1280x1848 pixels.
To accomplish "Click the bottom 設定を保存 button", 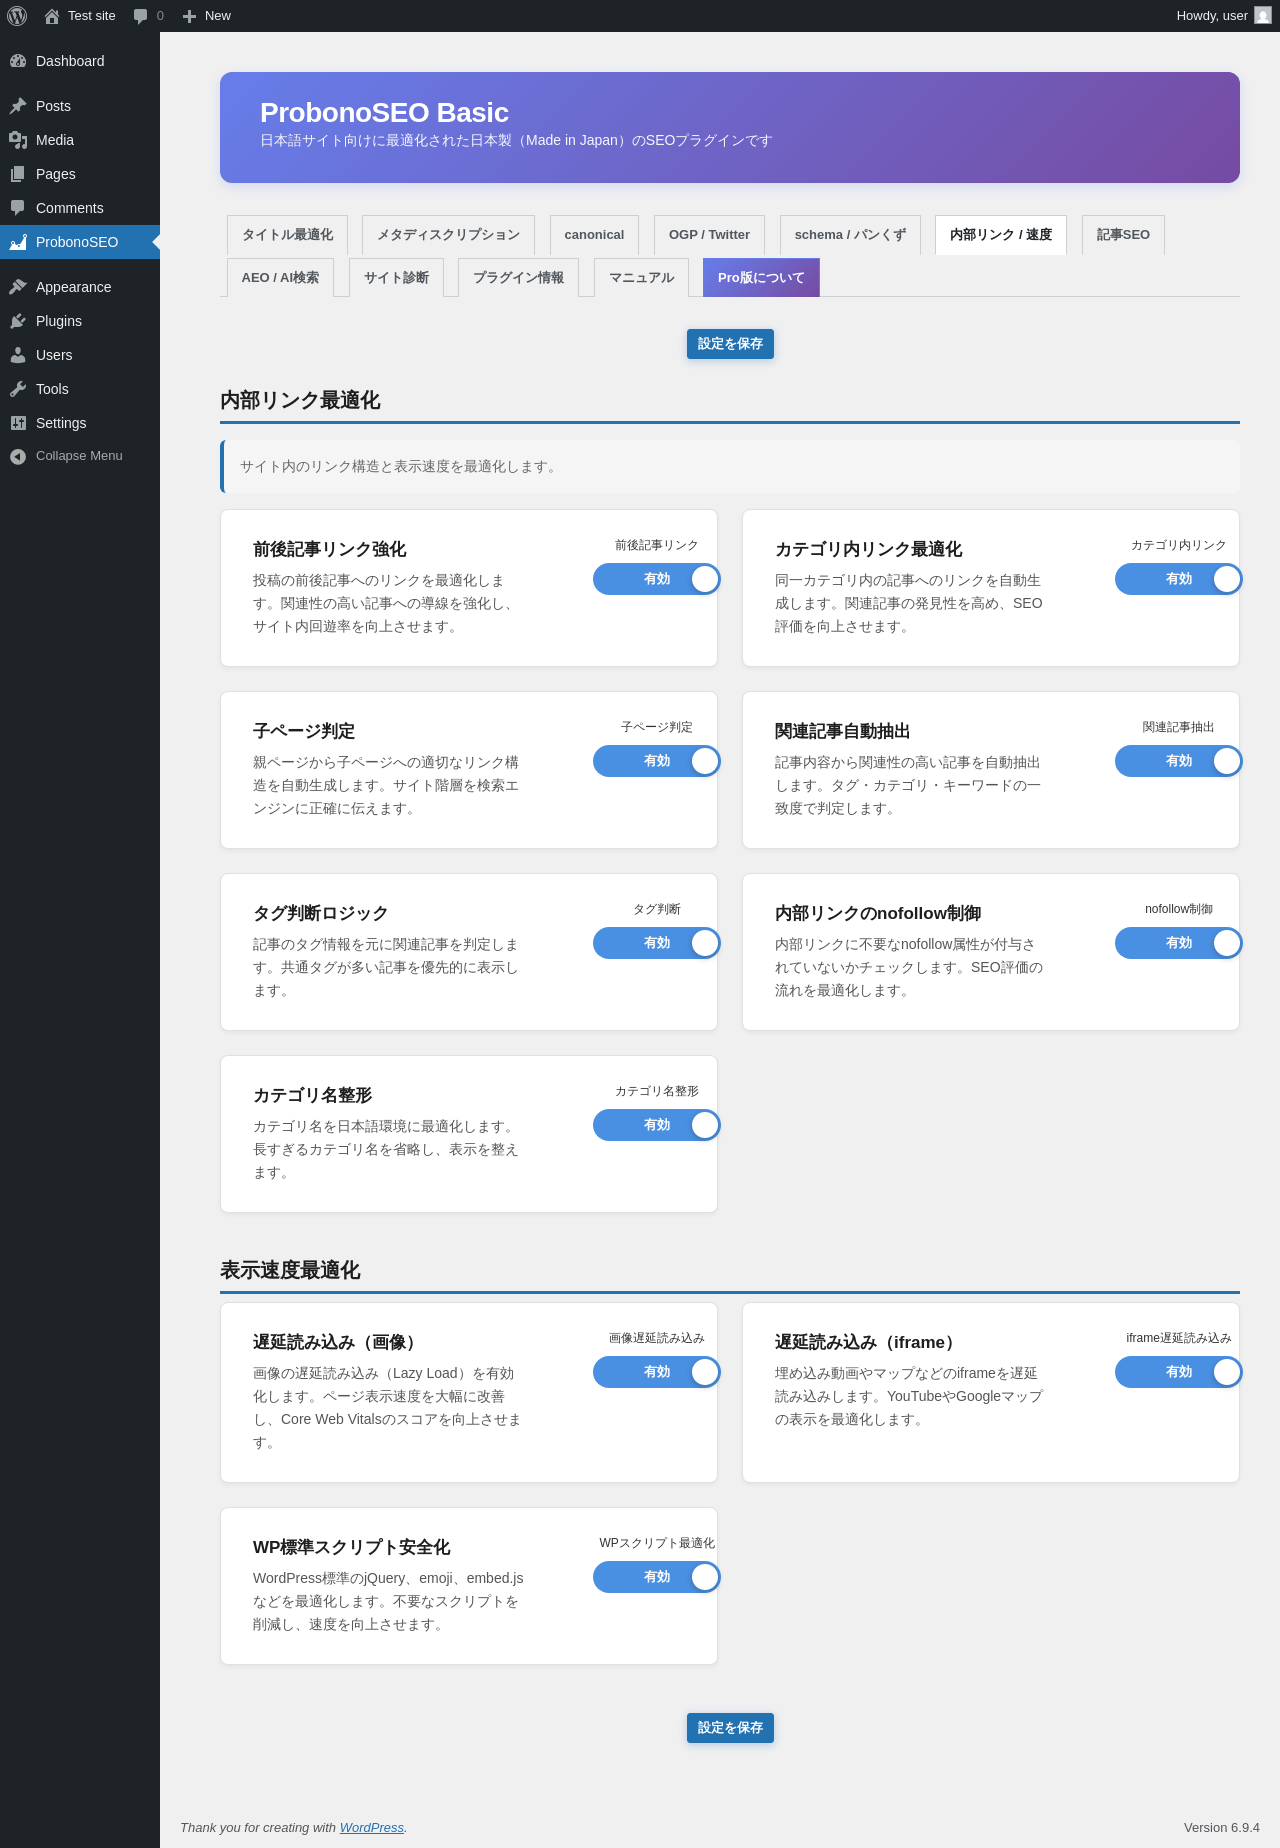I will pyautogui.click(x=730, y=1728).
